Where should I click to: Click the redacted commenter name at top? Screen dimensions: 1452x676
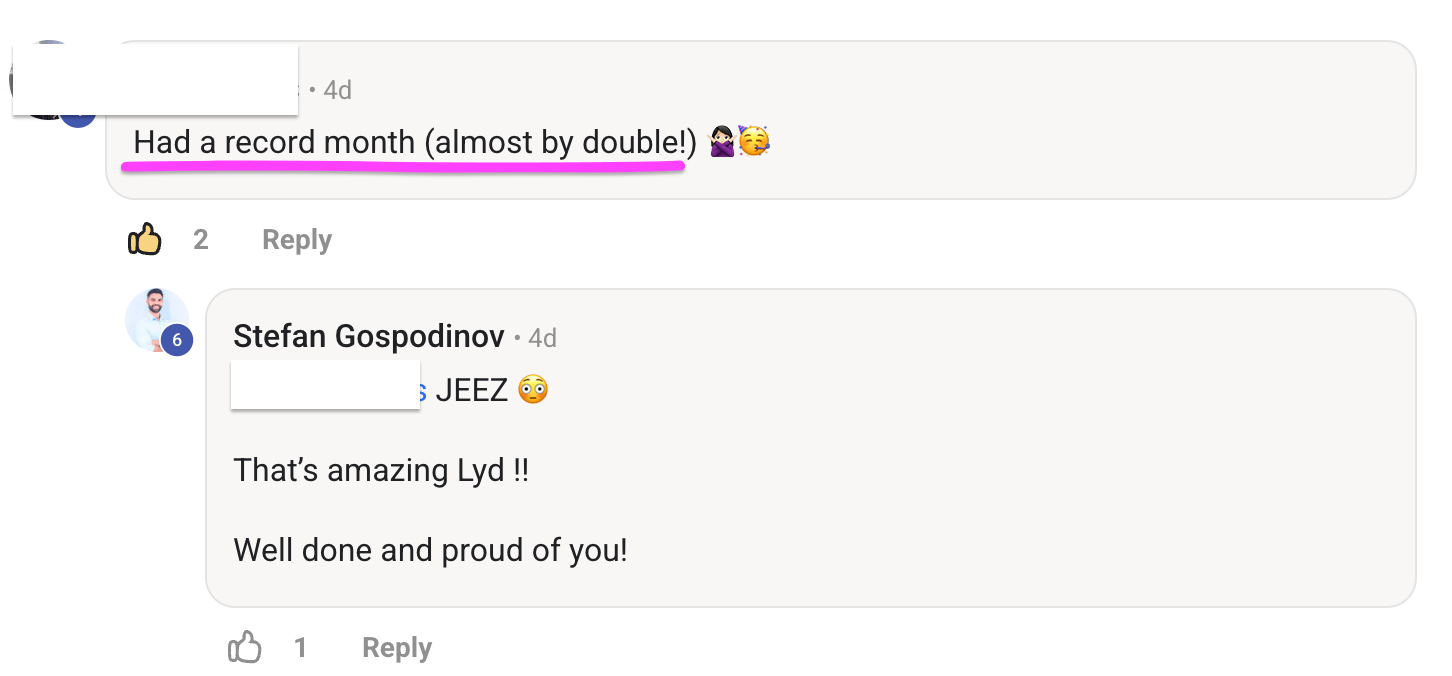pyautogui.click(x=155, y=79)
